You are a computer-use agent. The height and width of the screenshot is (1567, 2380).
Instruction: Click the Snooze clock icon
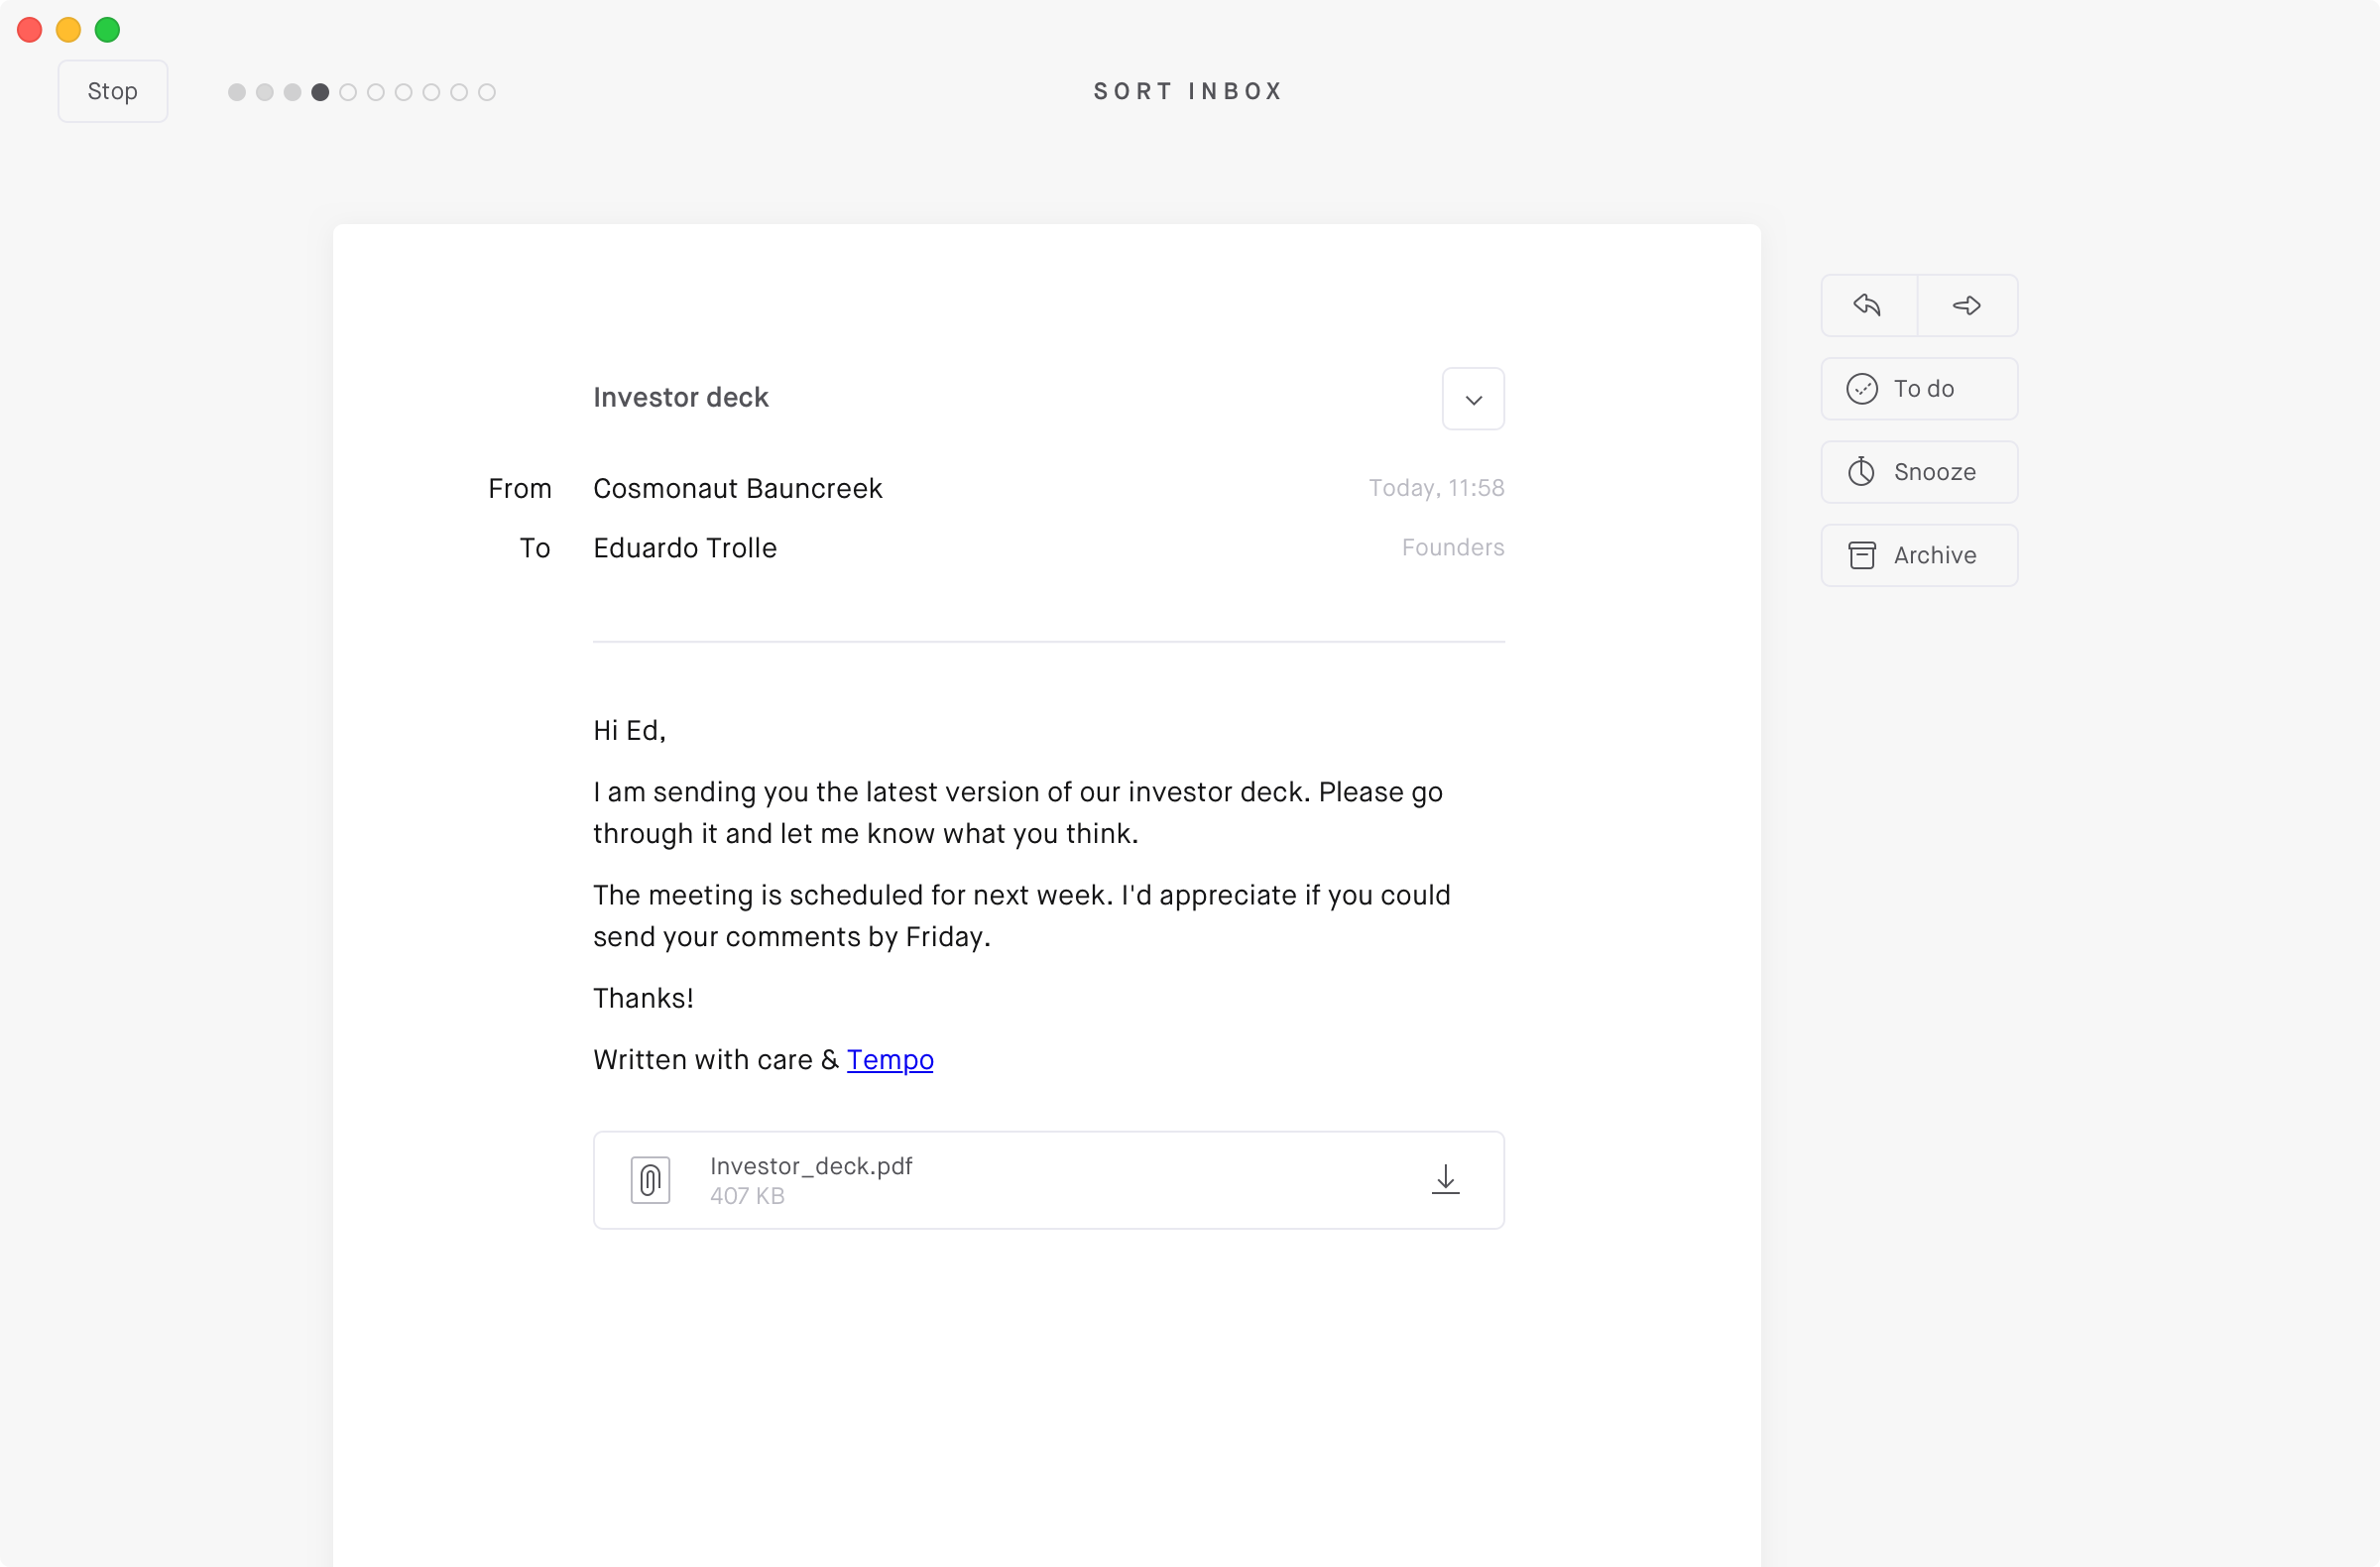[x=1861, y=471]
